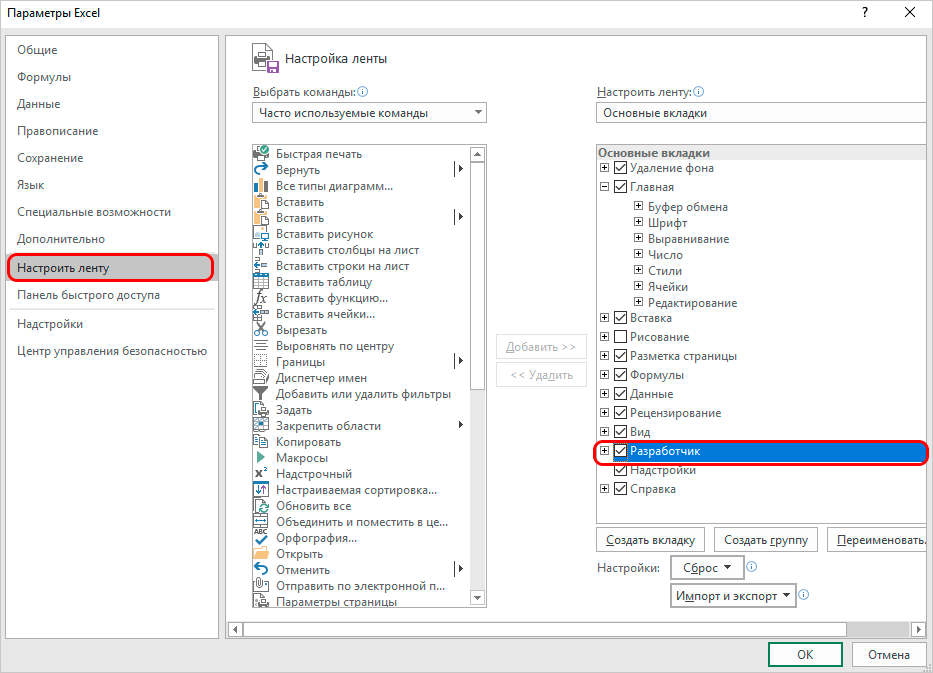
Task: Open the Основные вкладки dropdown
Action: (761, 112)
